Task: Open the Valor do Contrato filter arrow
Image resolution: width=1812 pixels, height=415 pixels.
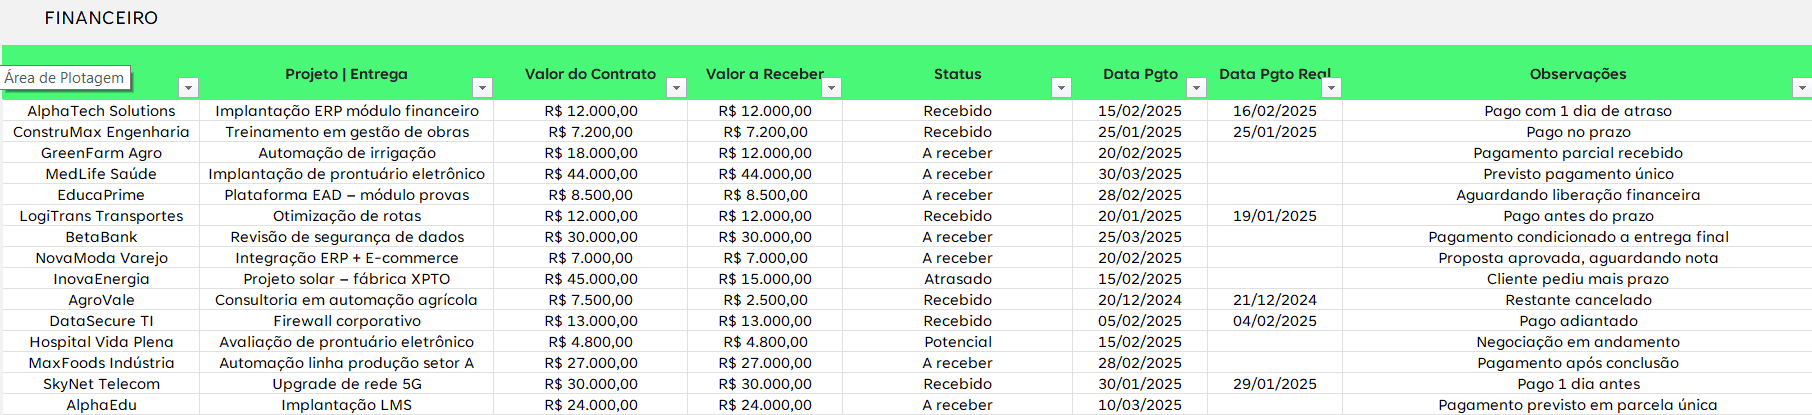Action: coord(676,88)
